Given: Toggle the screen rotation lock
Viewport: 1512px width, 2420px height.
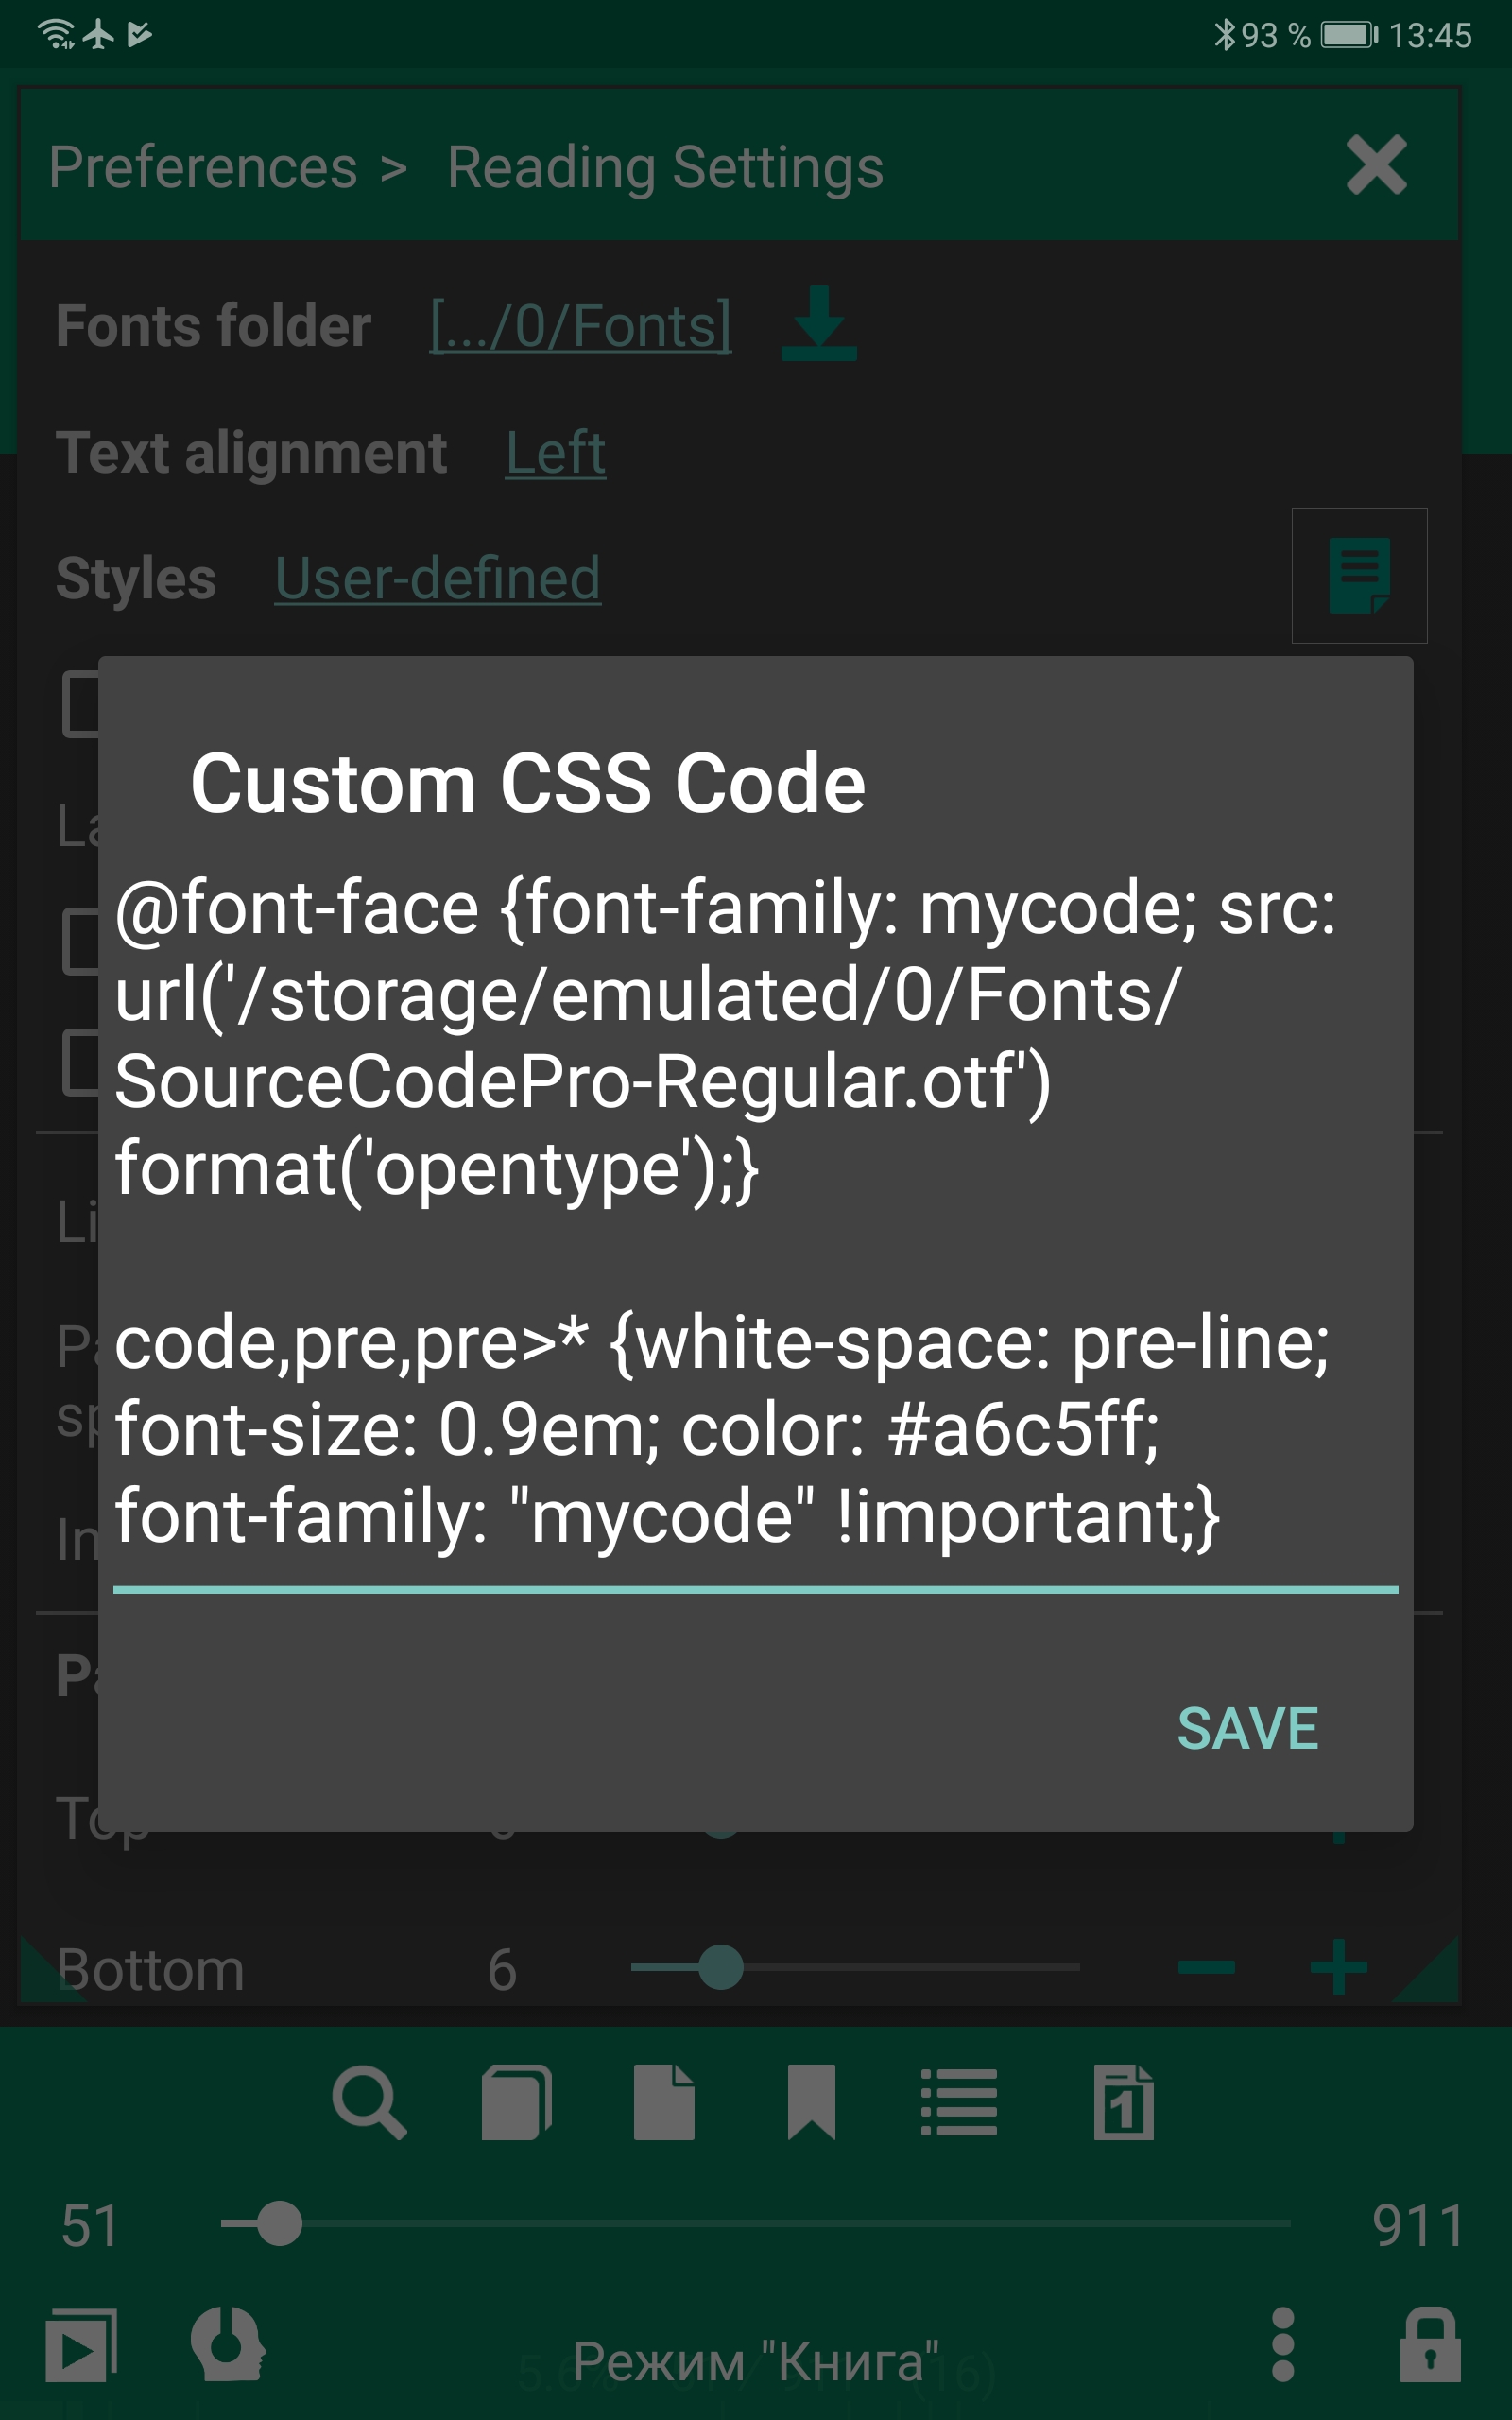Looking at the screenshot, I should pyautogui.click(x=1433, y=2345).
